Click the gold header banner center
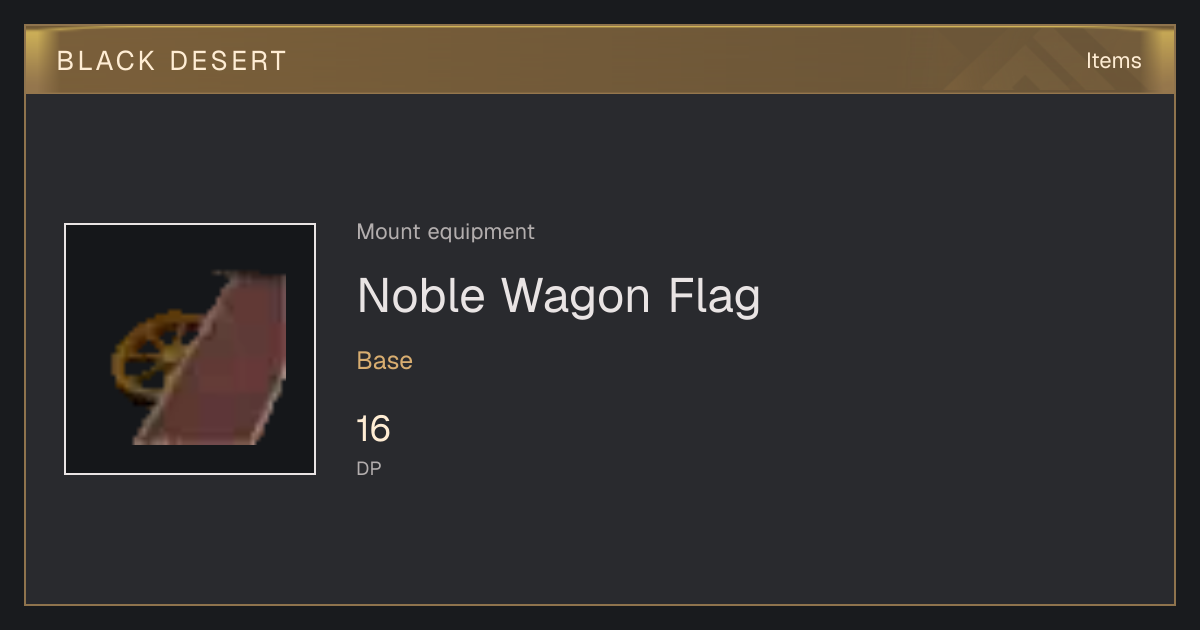The width and height of the screenshot is (1200, 630). [600, 61]
